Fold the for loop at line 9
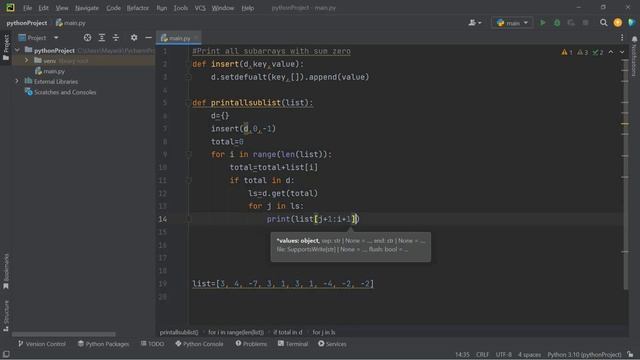Image resolution: width=640 pixels, height=360 pixels. (189, 154)
